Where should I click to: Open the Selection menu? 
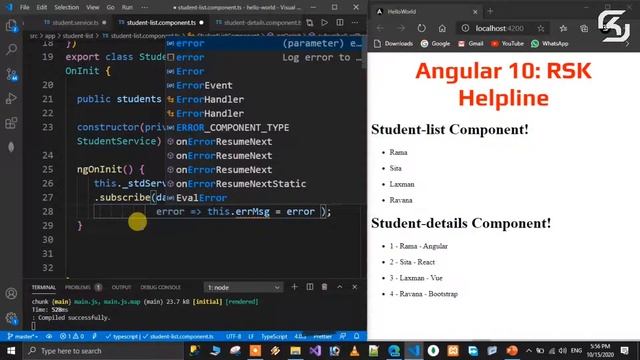click(67, 7)
